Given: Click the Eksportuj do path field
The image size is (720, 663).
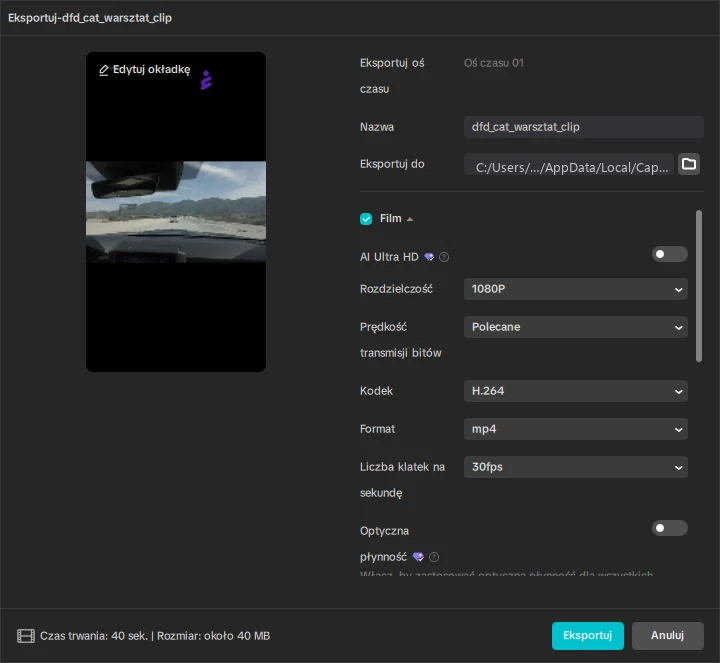Looking at the screenshot, I should pyautogui.click(x=568, y=164).
